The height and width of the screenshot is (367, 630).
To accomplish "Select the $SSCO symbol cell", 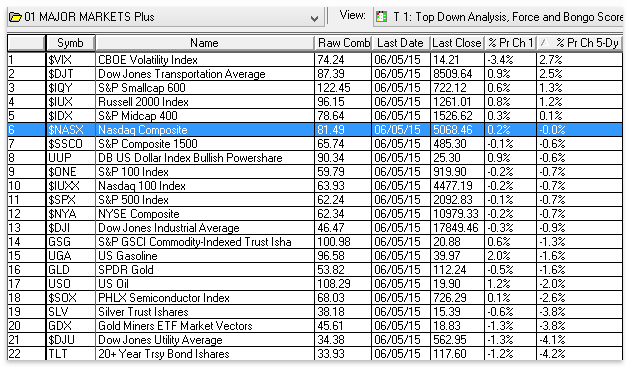I will (x=71, y=144).
